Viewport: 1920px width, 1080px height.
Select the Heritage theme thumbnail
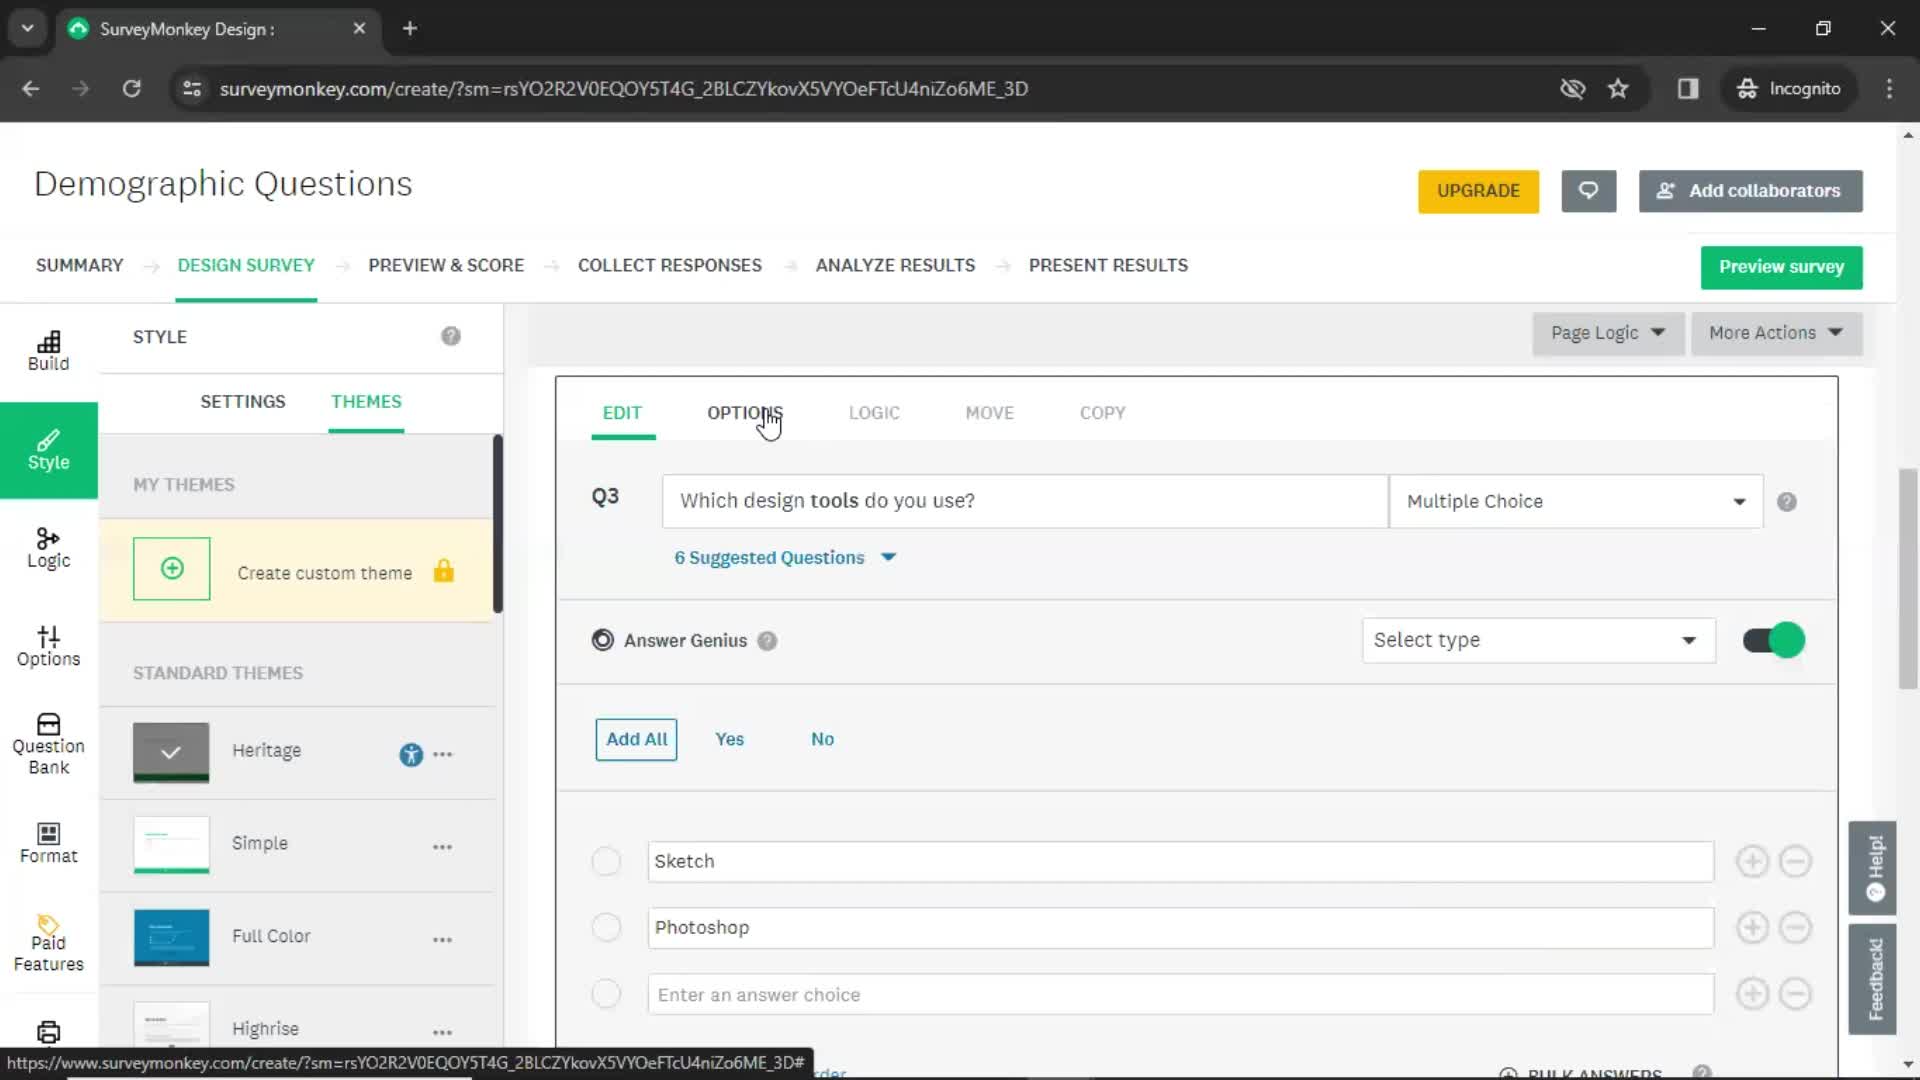click(171, 752)
